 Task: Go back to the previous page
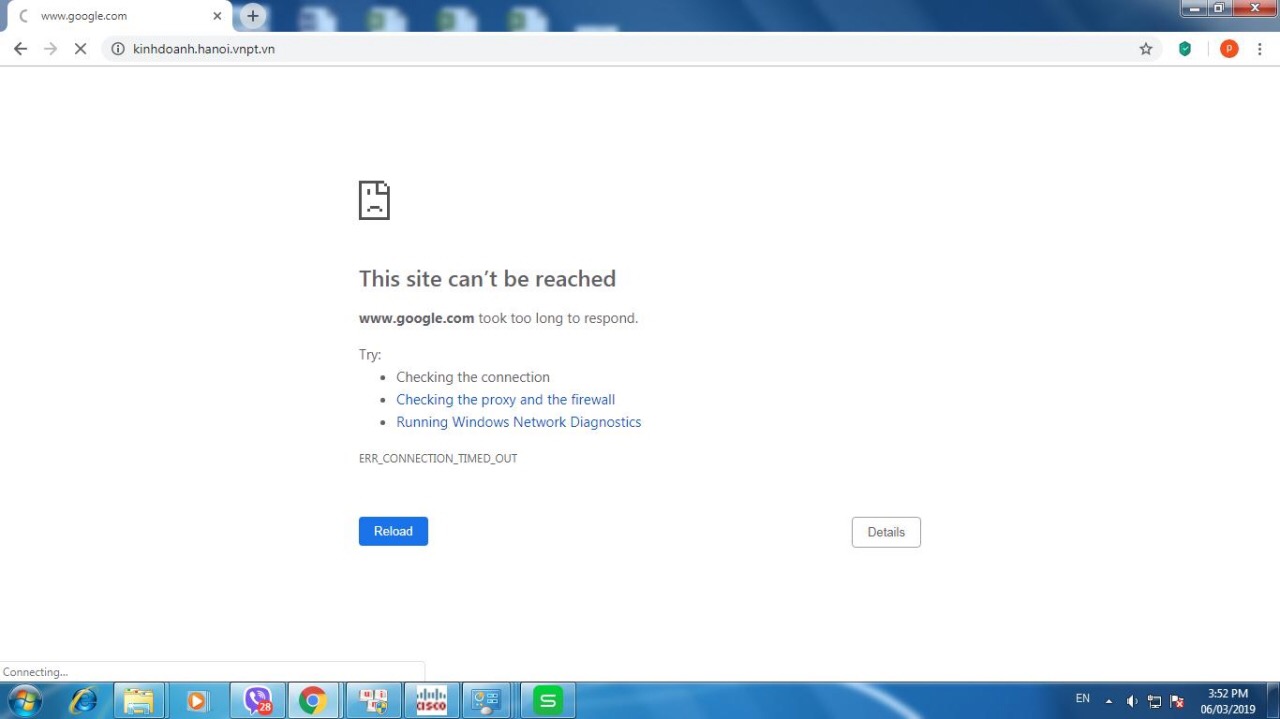pyautogui.click(x=20, y=49)
